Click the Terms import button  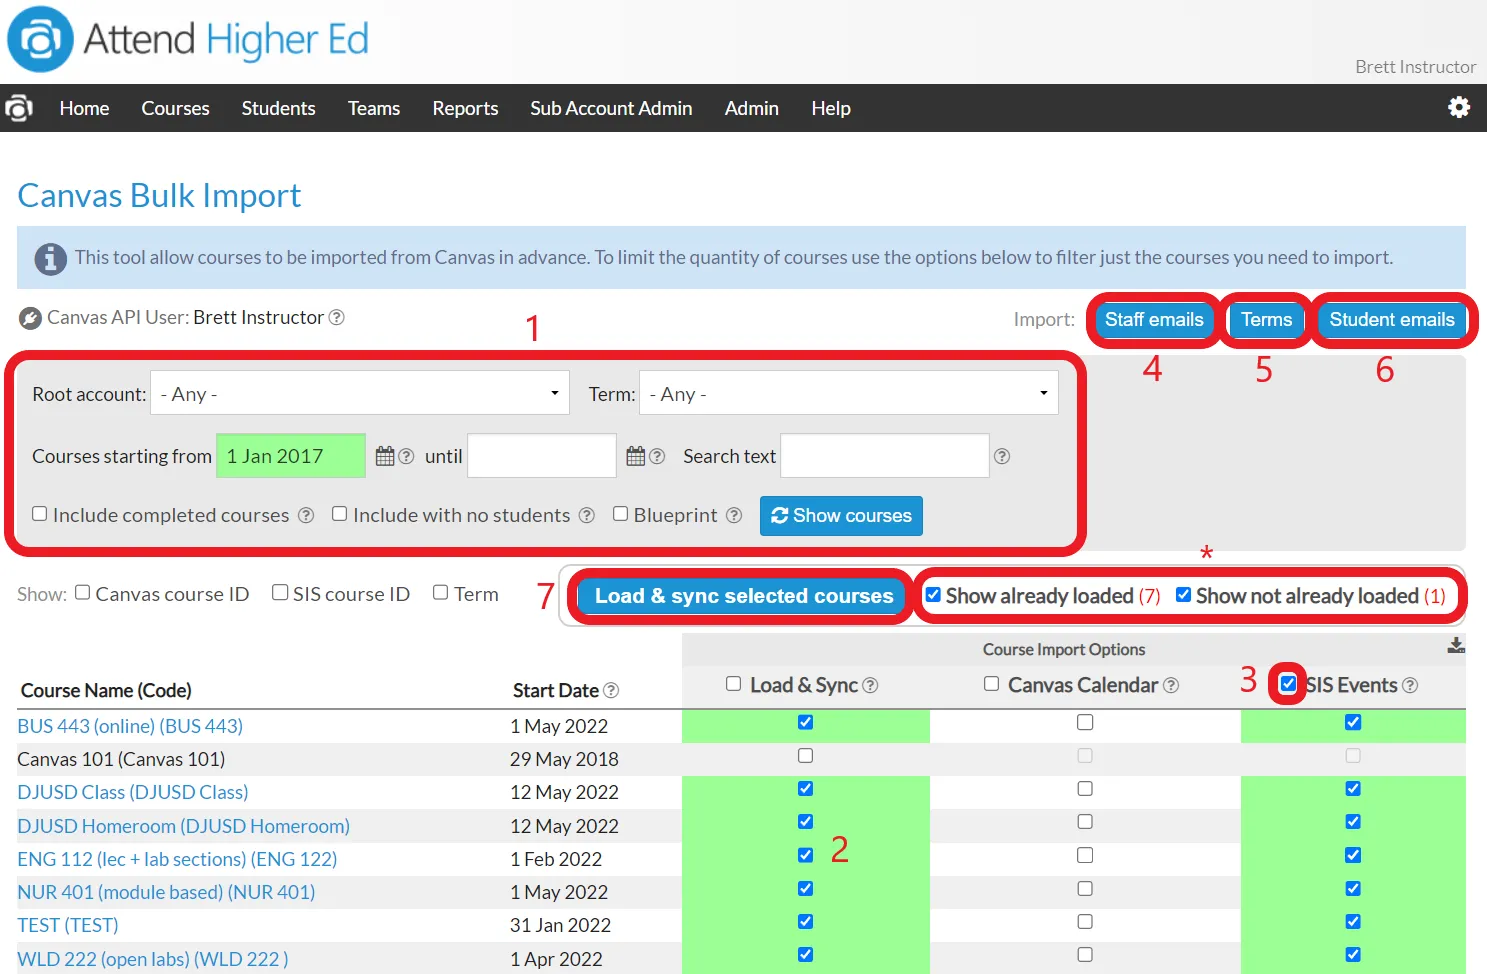pos(1266,320)
